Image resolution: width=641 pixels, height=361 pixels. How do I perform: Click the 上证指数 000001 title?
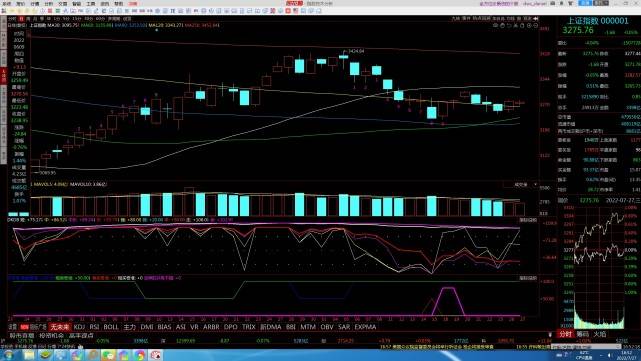(597, 21)
